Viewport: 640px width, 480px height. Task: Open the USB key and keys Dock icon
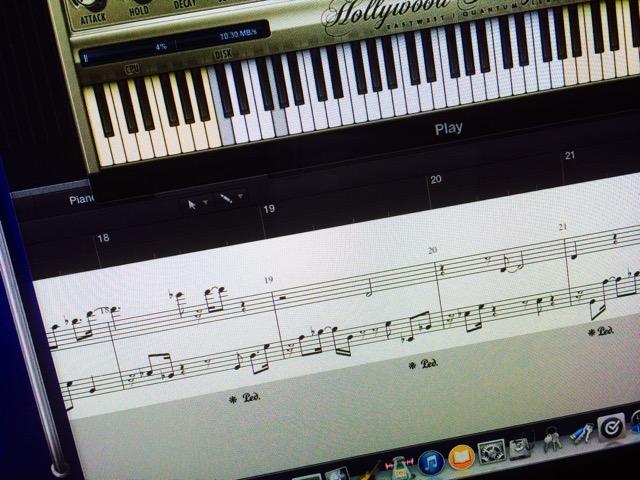pos(581,433)
